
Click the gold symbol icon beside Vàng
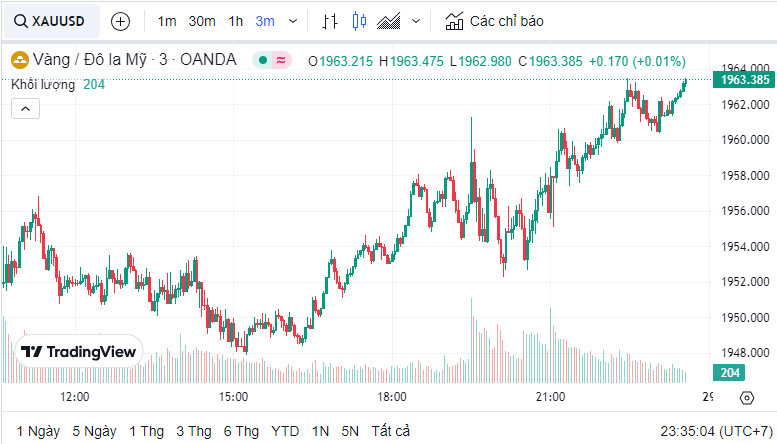coord(19,60)
